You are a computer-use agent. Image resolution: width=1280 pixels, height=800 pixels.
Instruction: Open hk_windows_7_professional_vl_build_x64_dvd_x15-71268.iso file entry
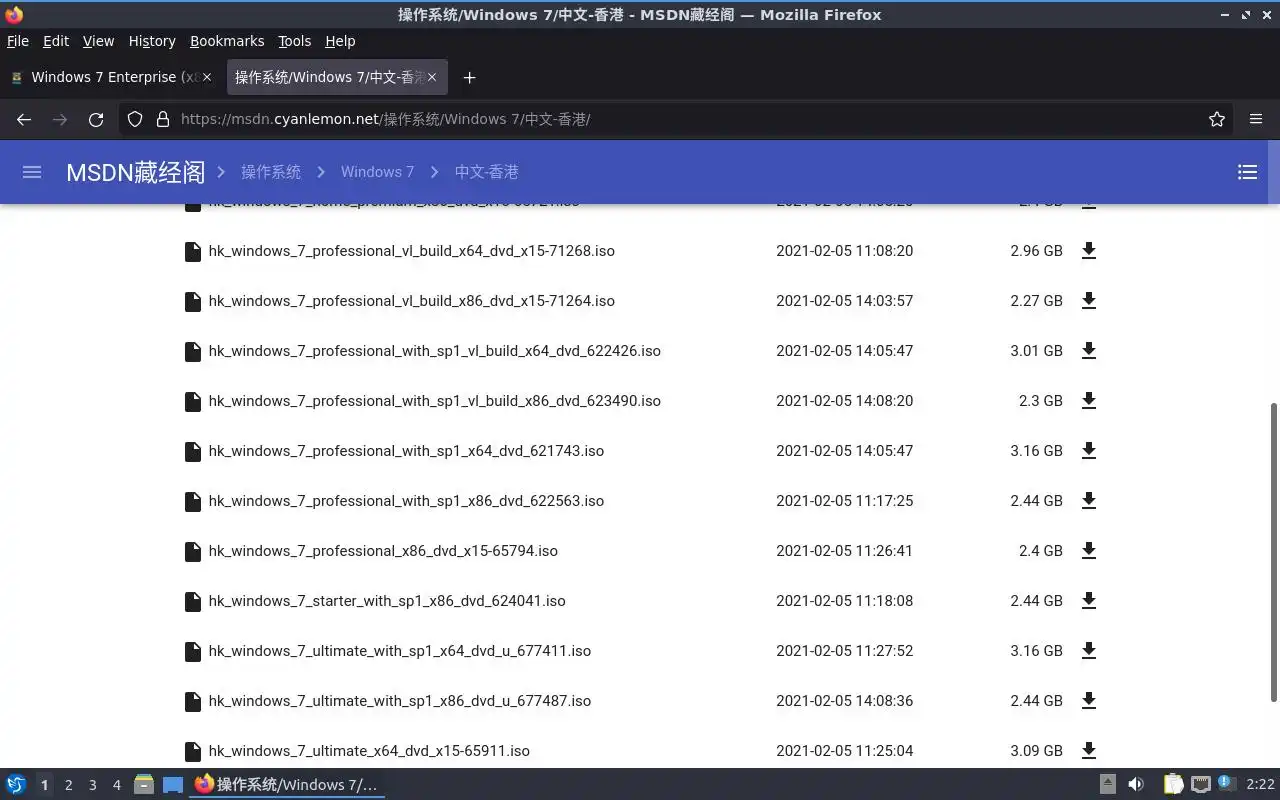click(x=411, y=251)
